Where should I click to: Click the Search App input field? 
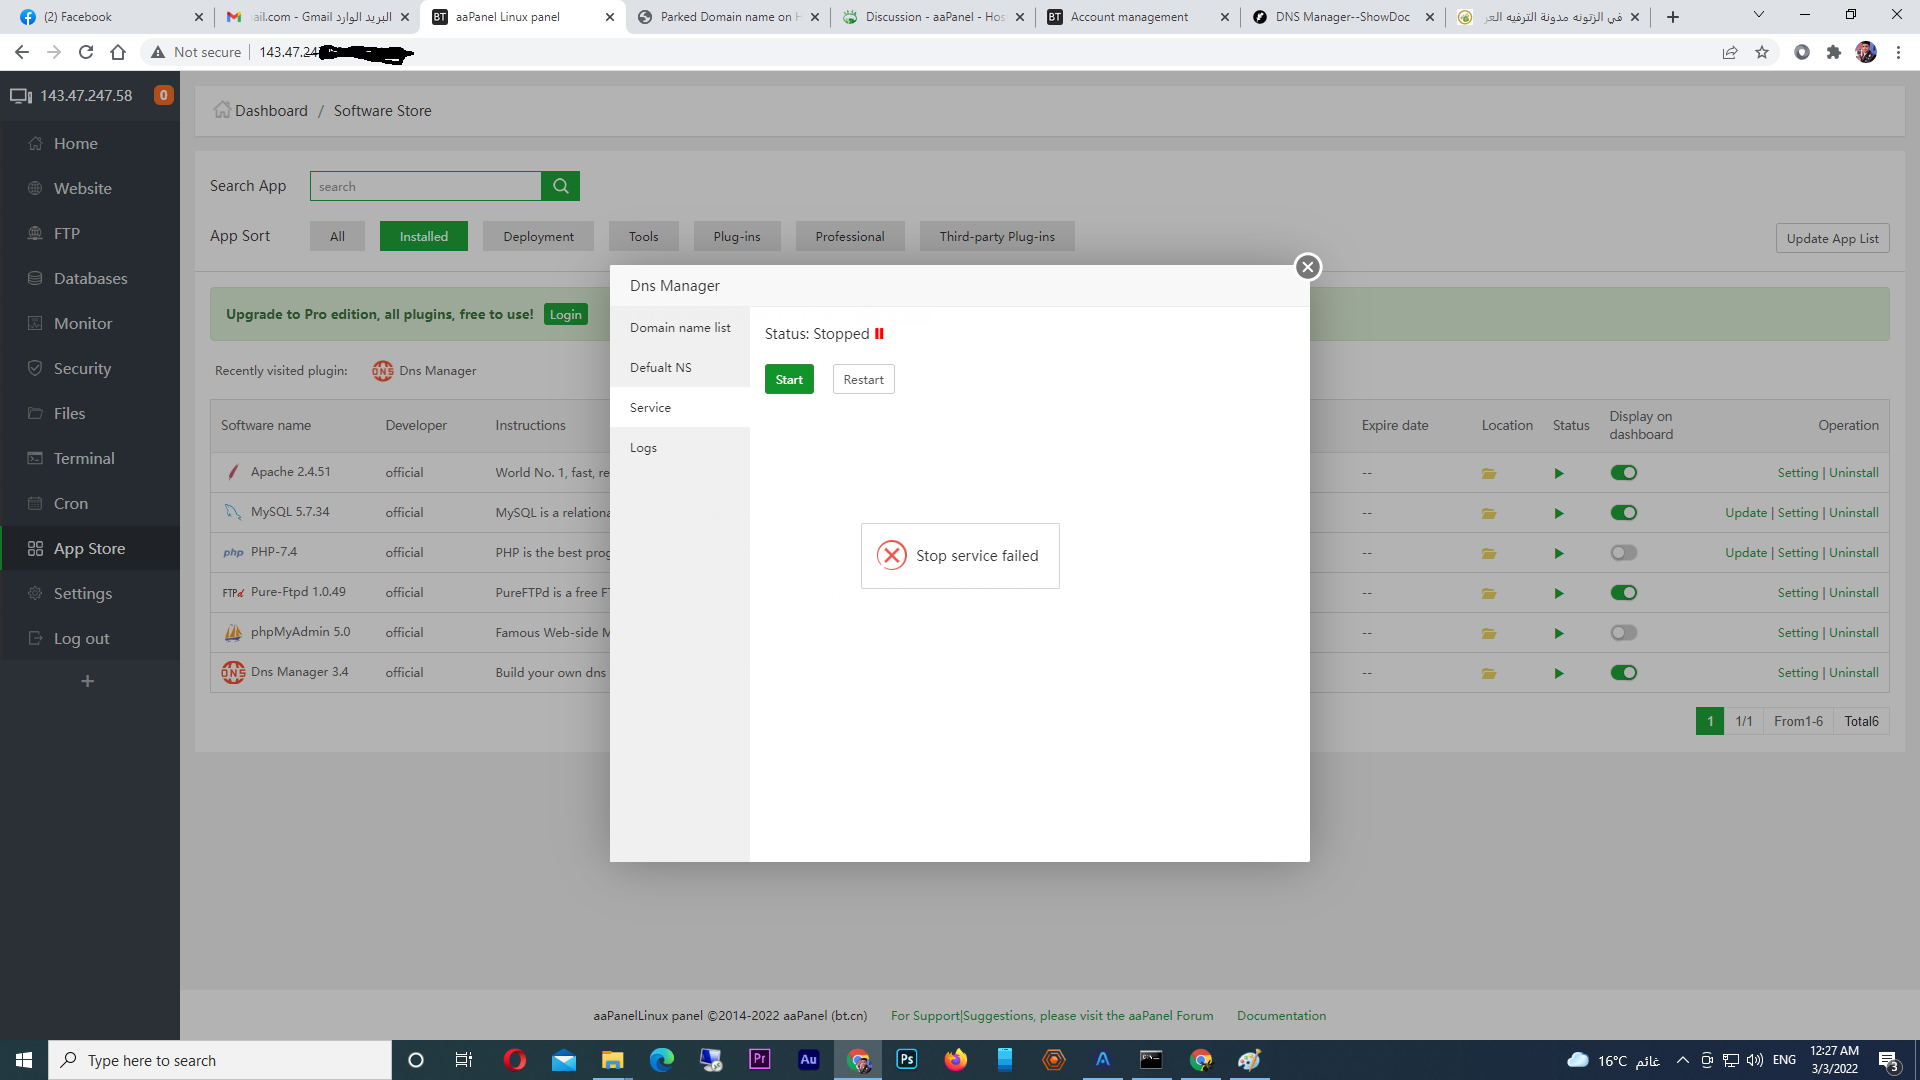click(x=425, y=186)
